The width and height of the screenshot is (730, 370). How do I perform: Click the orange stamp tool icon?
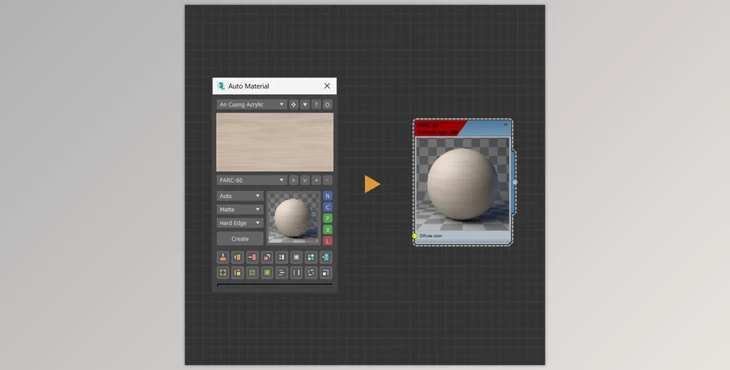coord(223,257)
